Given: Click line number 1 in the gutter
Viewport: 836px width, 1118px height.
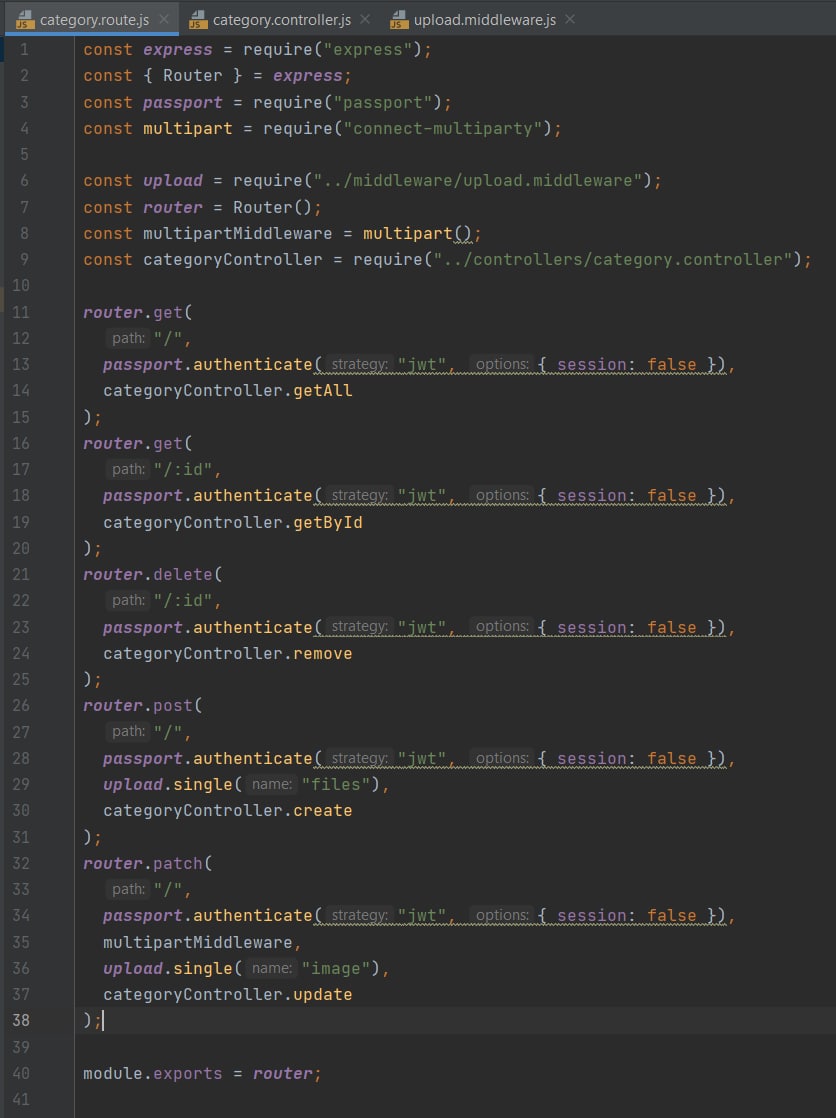Looking at the screenshot, I should (24, 50).
